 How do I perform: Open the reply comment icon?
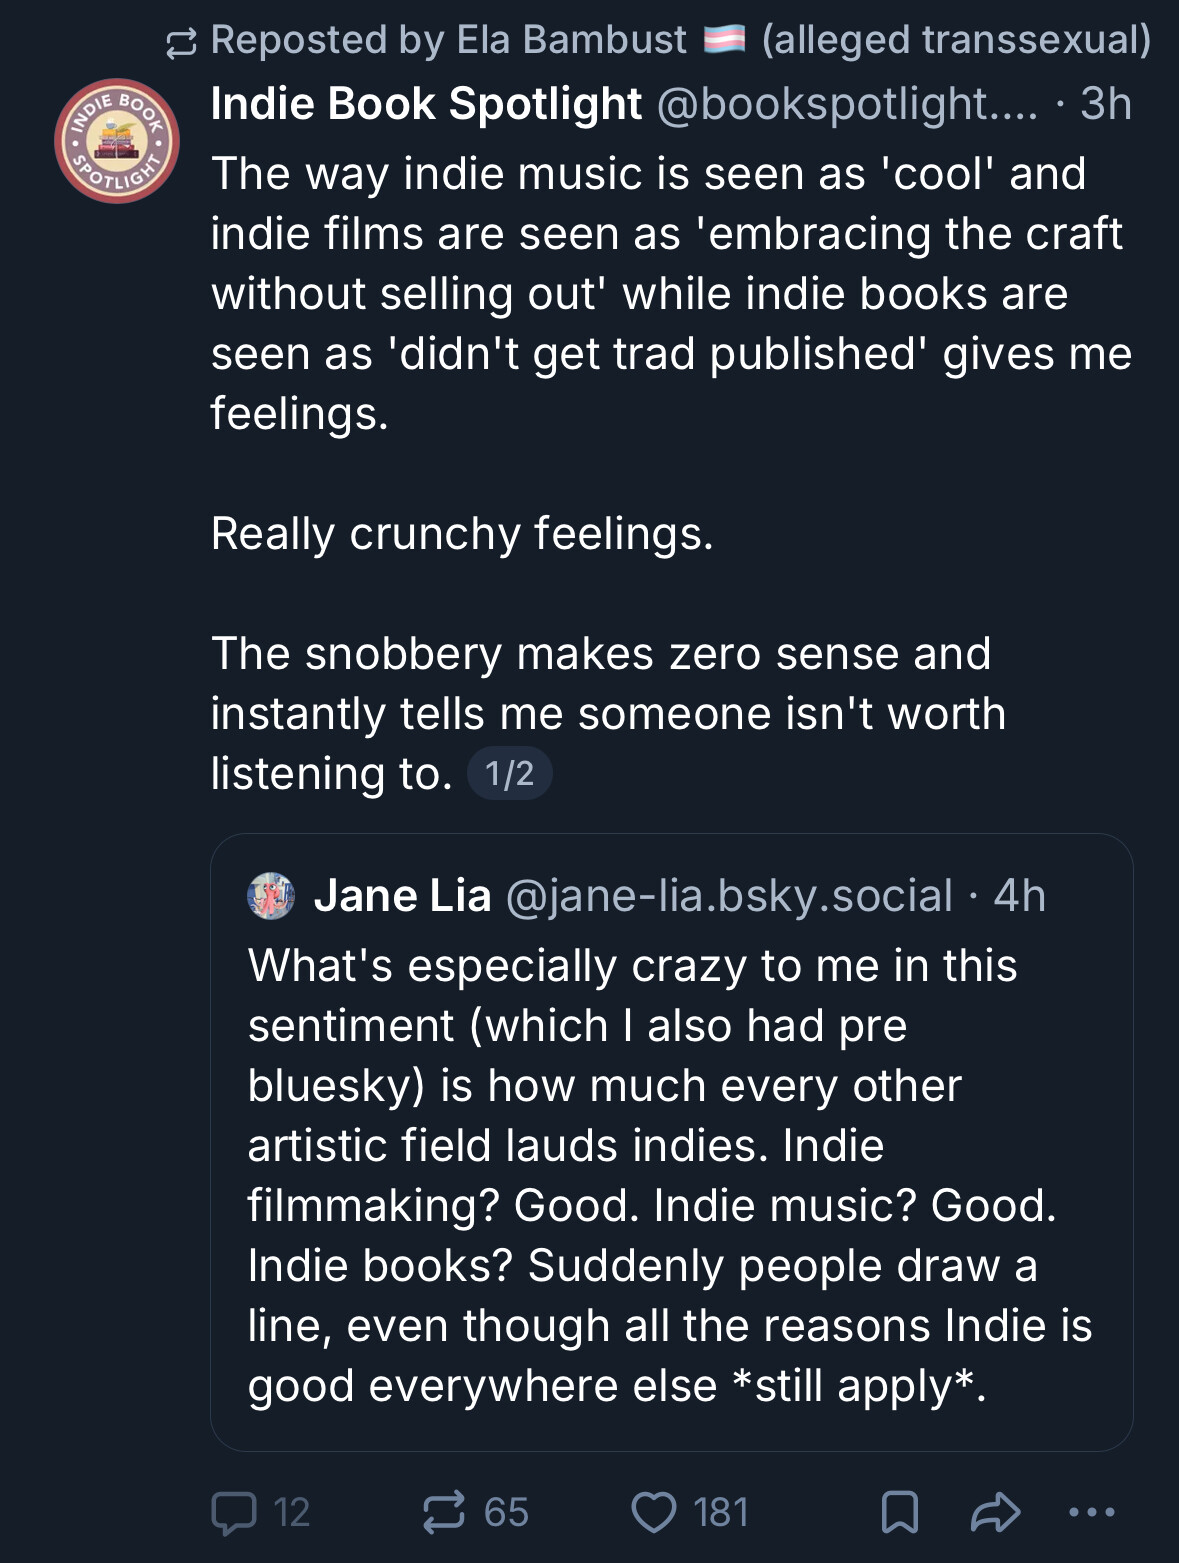click(x=234, y=1512)
